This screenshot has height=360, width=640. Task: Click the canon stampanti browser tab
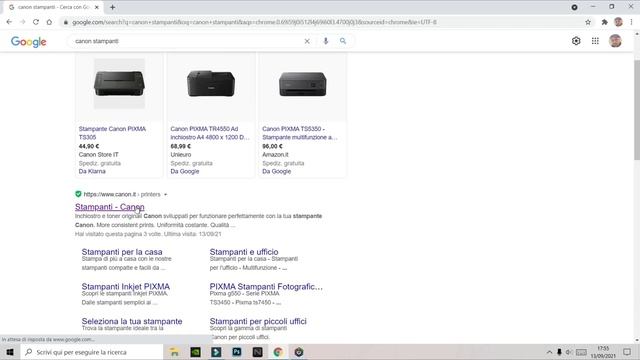point(53,7)
